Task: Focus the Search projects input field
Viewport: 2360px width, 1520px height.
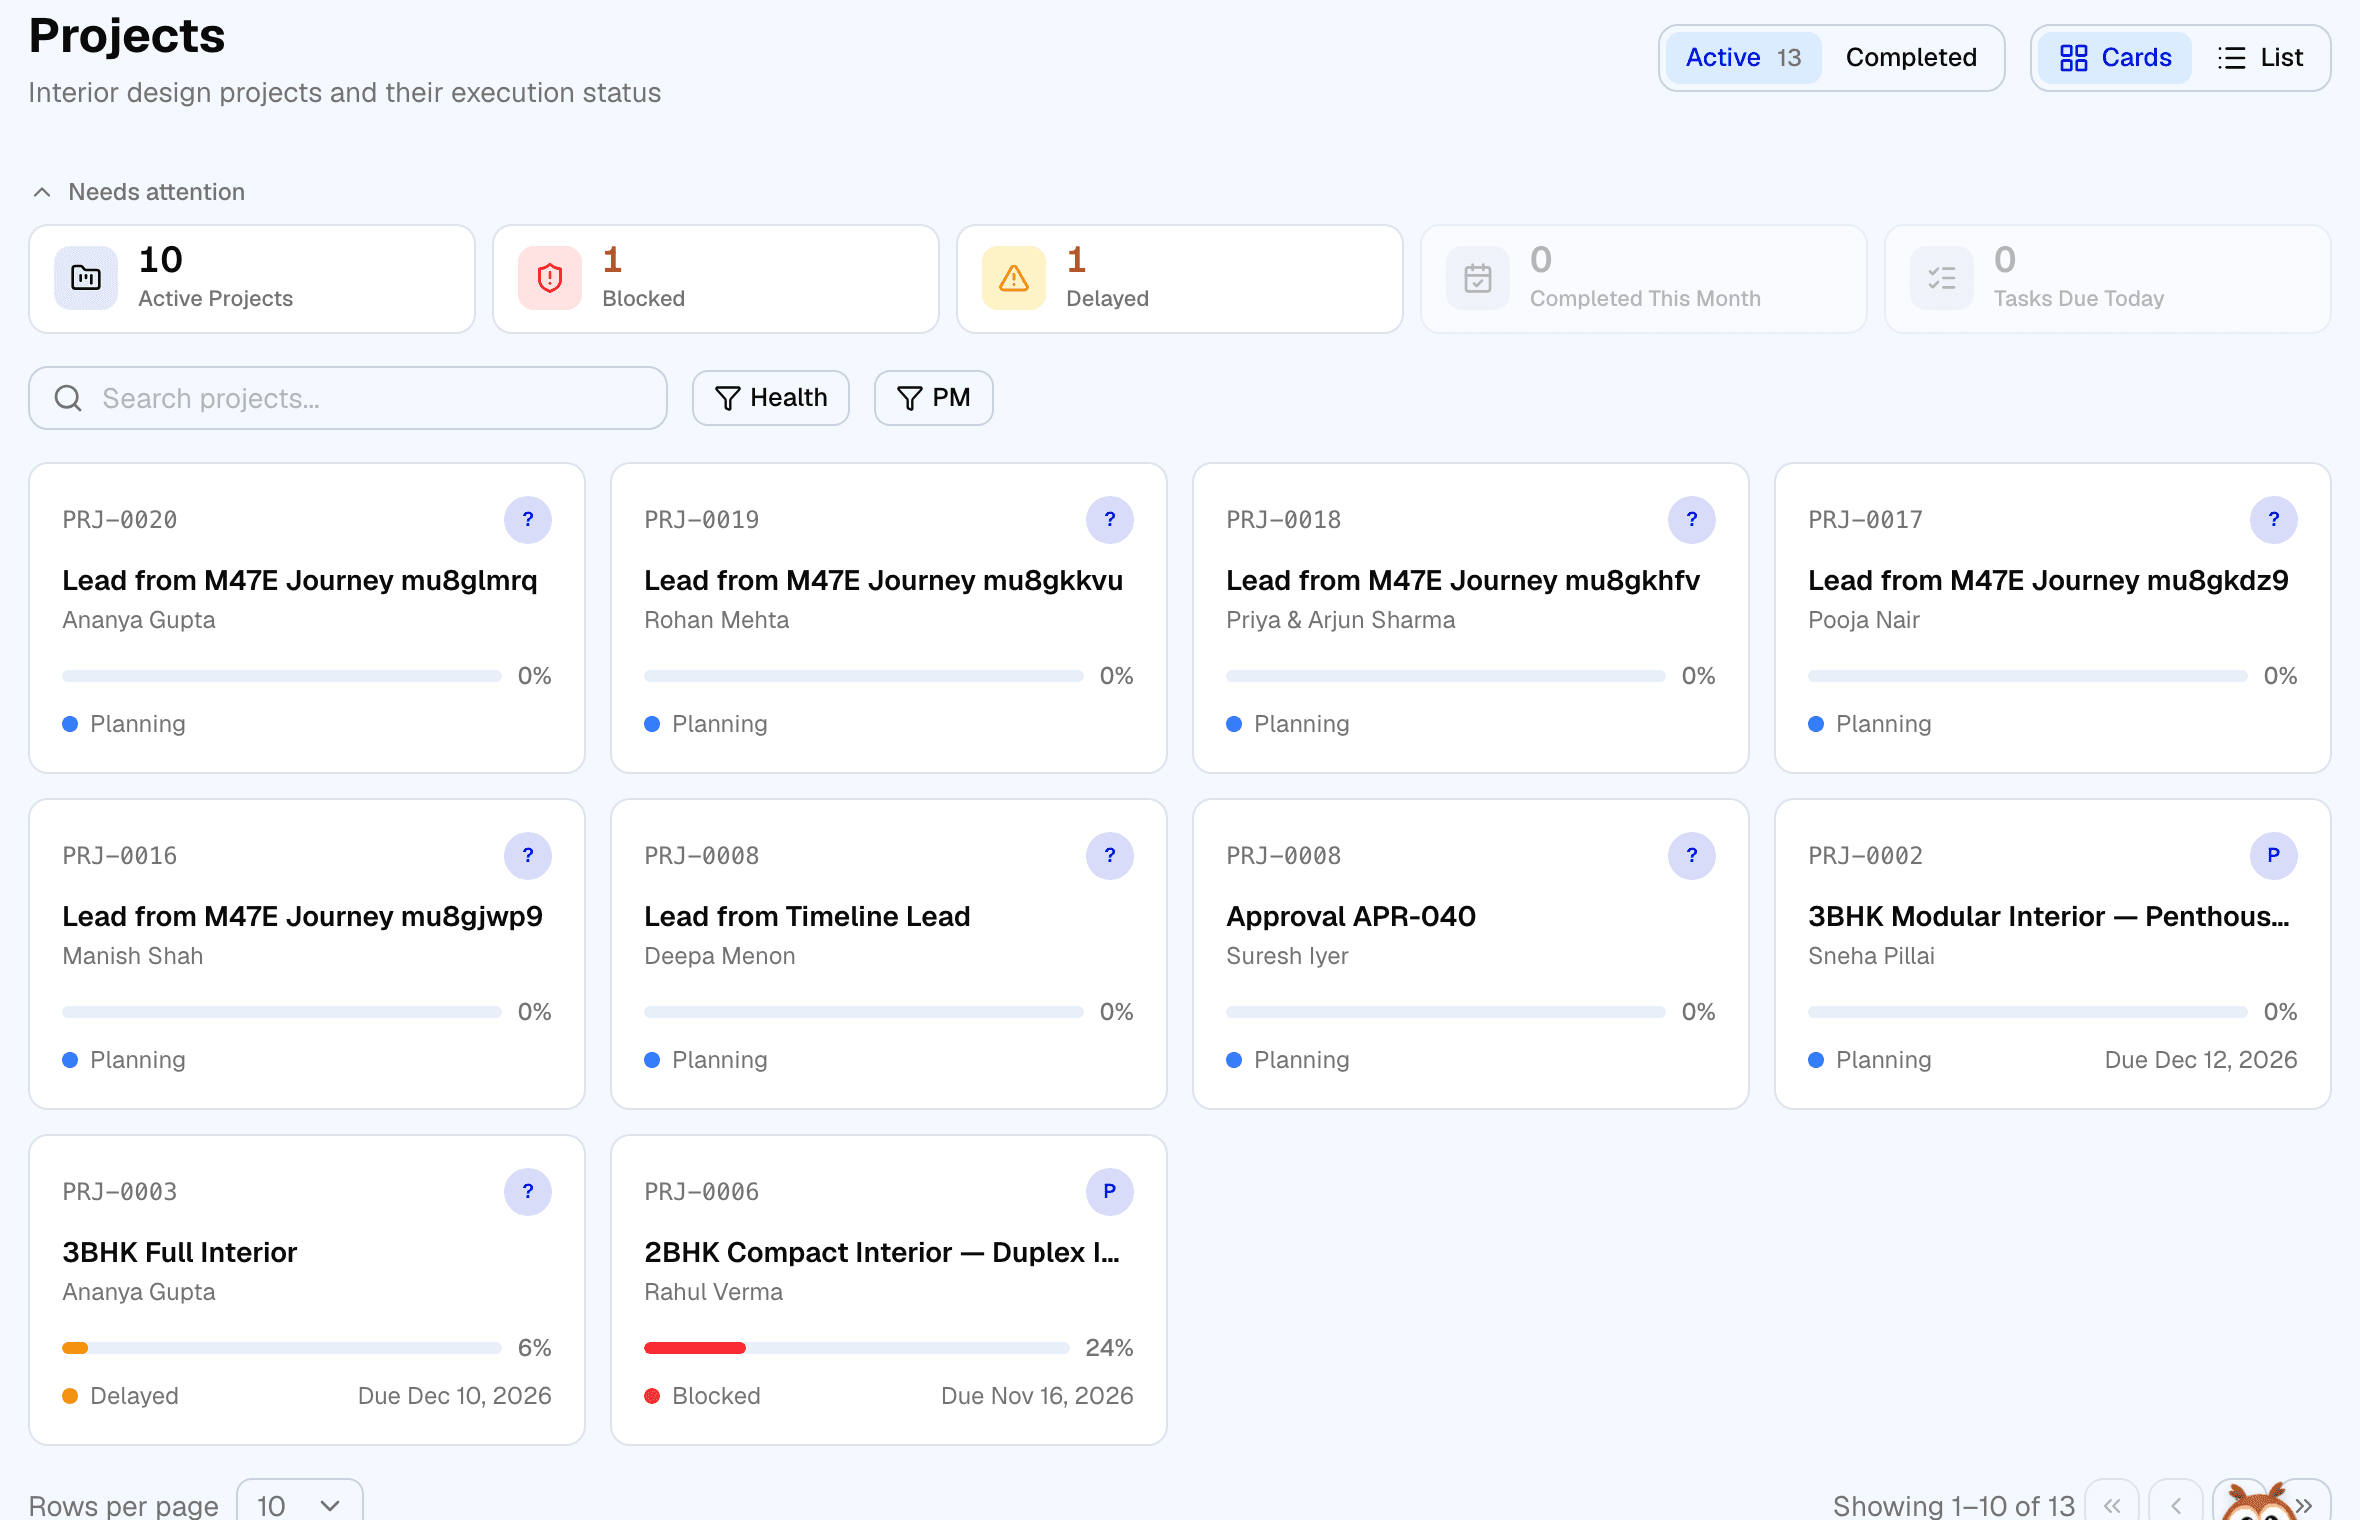Action: point(348,398)
